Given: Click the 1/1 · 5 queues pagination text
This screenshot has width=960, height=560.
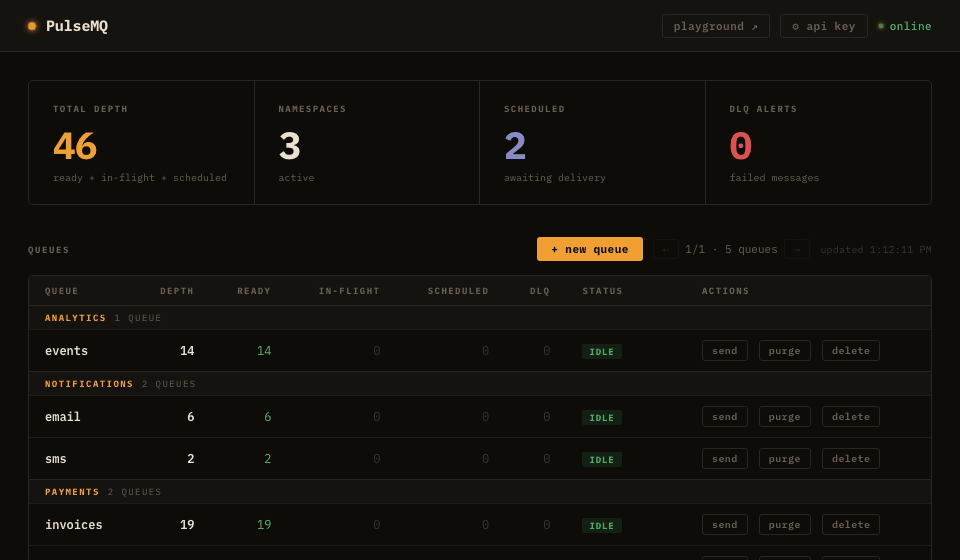Looking at the screenshot, I should (731, 249).
